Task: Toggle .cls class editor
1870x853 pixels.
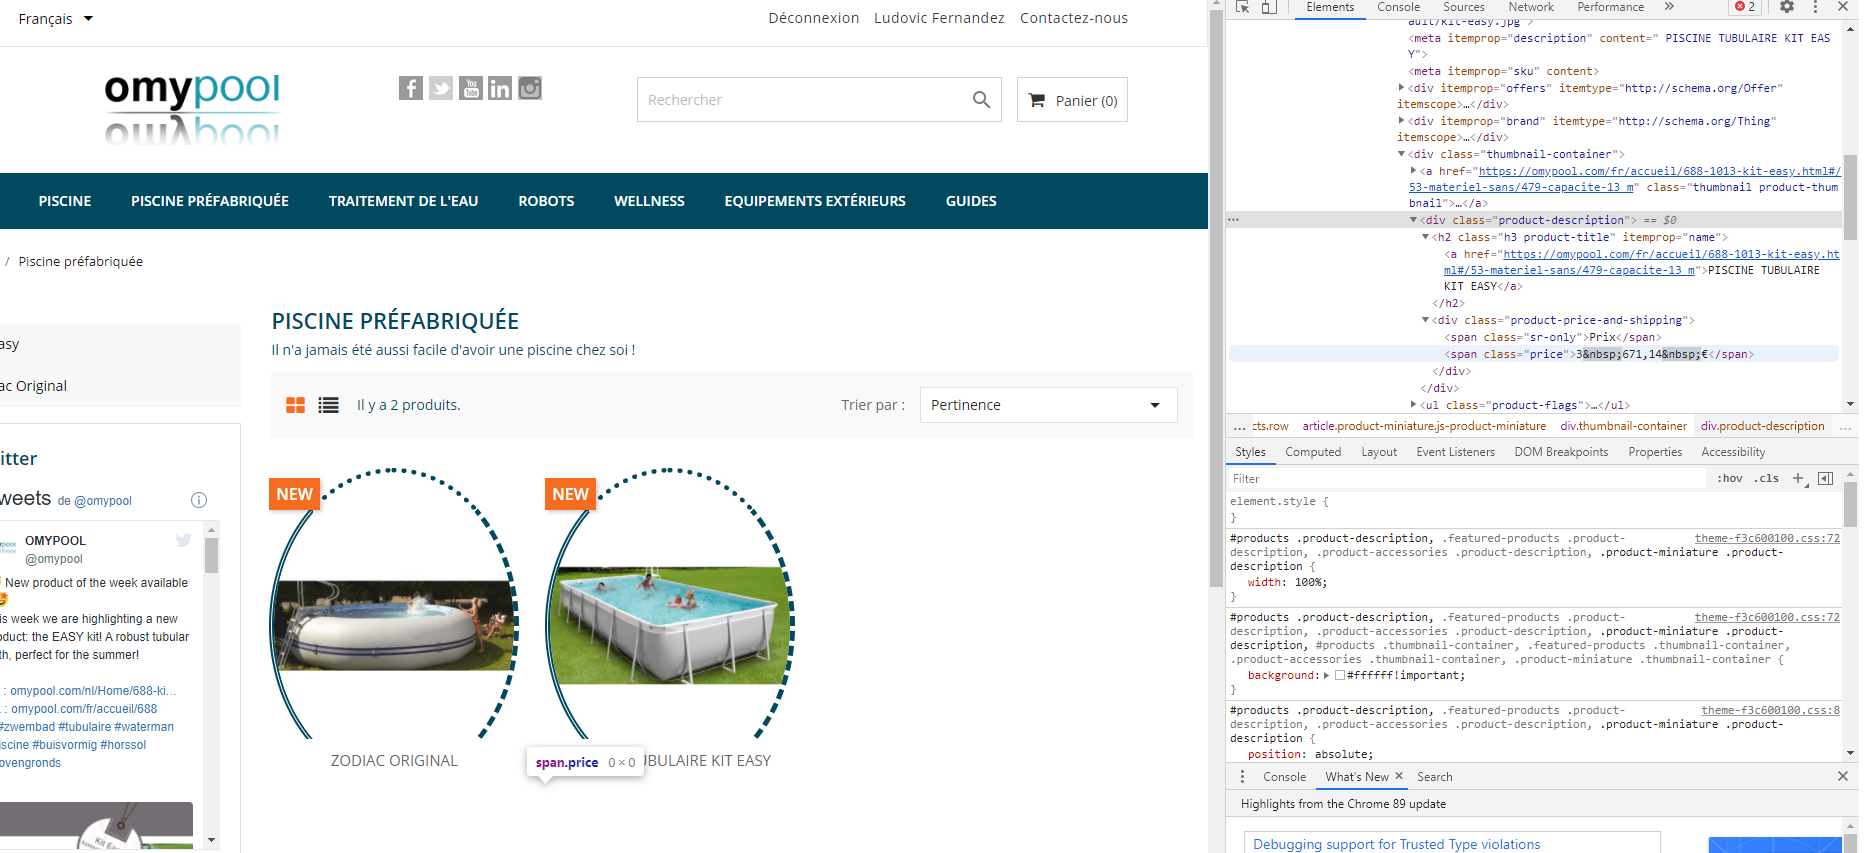Action: pyautogui.click(x=1766, y=479)
